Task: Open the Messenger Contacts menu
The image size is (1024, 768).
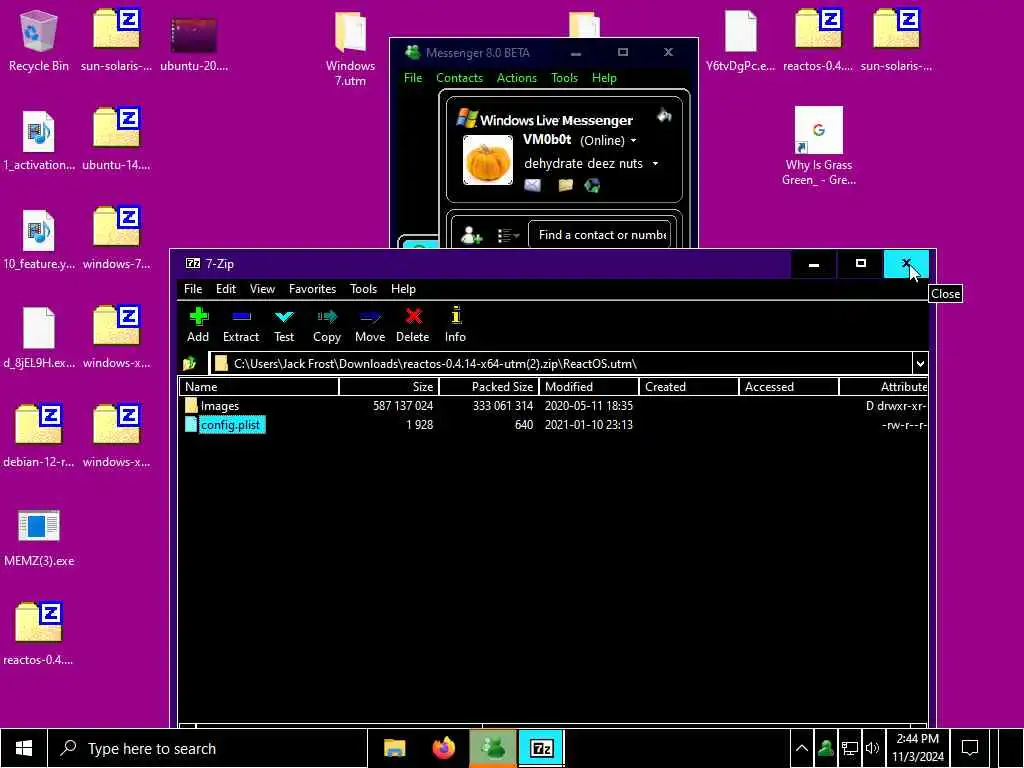Action: pyautogui.click(x=459, y=78)
